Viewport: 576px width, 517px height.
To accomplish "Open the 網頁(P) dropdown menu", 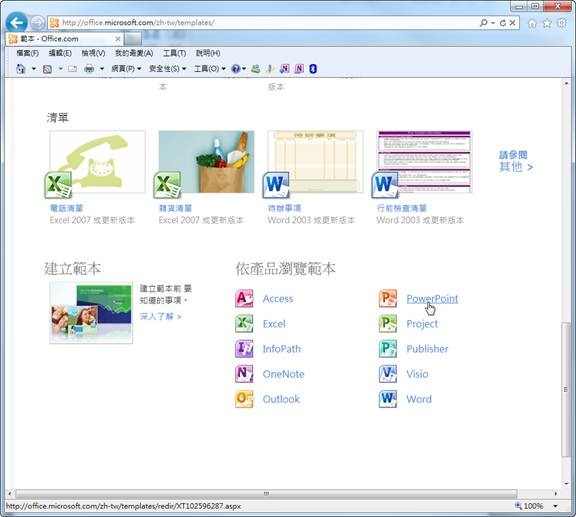I will pos(126,69).
